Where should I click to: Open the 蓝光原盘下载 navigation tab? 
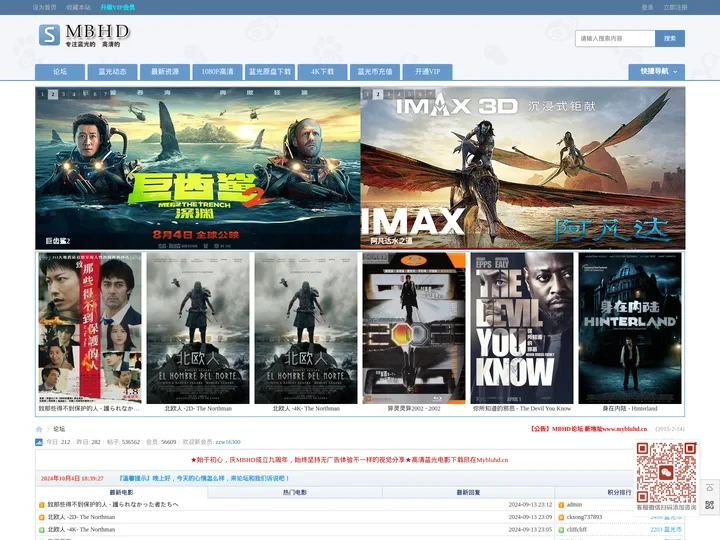270,72
